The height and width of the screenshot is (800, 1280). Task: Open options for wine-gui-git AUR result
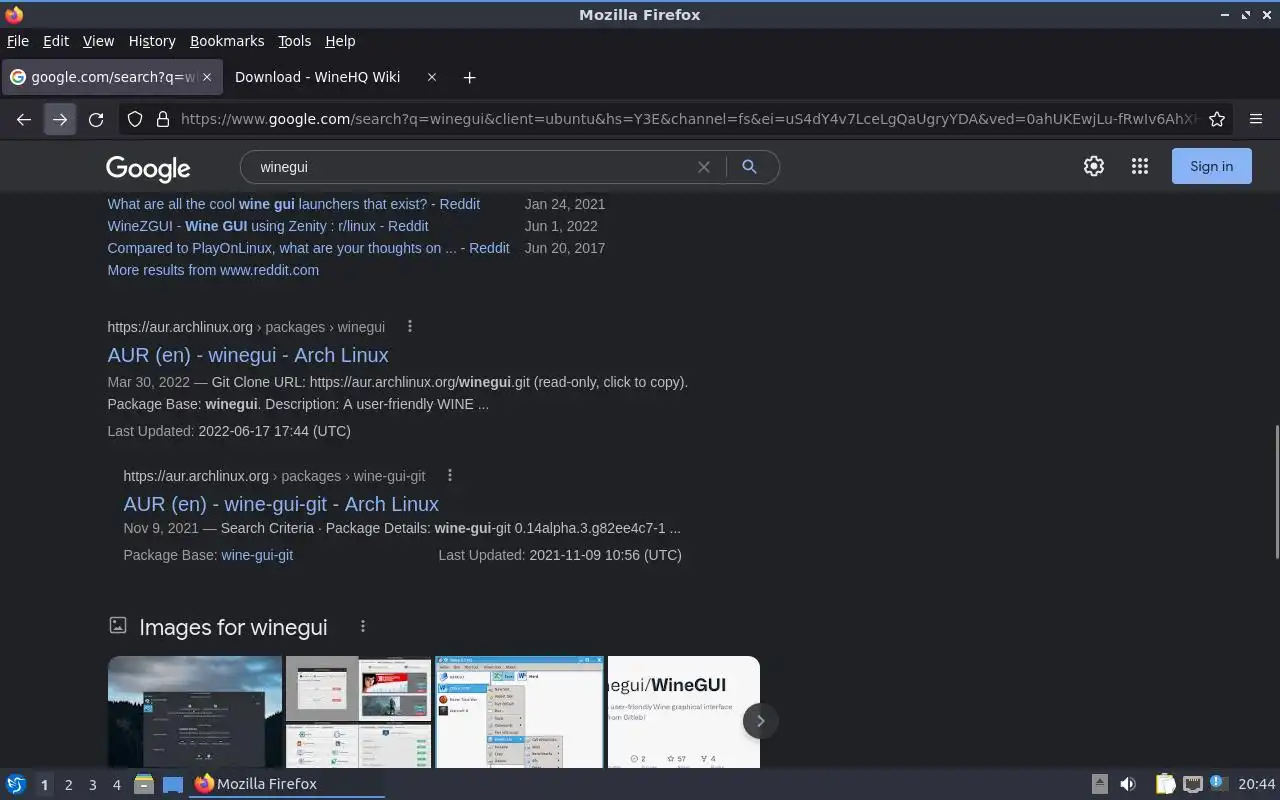click(x=450, y=475)
